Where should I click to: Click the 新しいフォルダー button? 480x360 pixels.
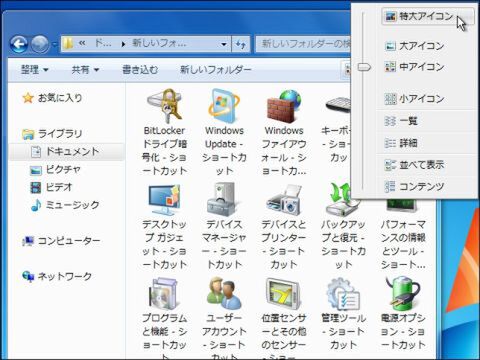coord(216,70)
